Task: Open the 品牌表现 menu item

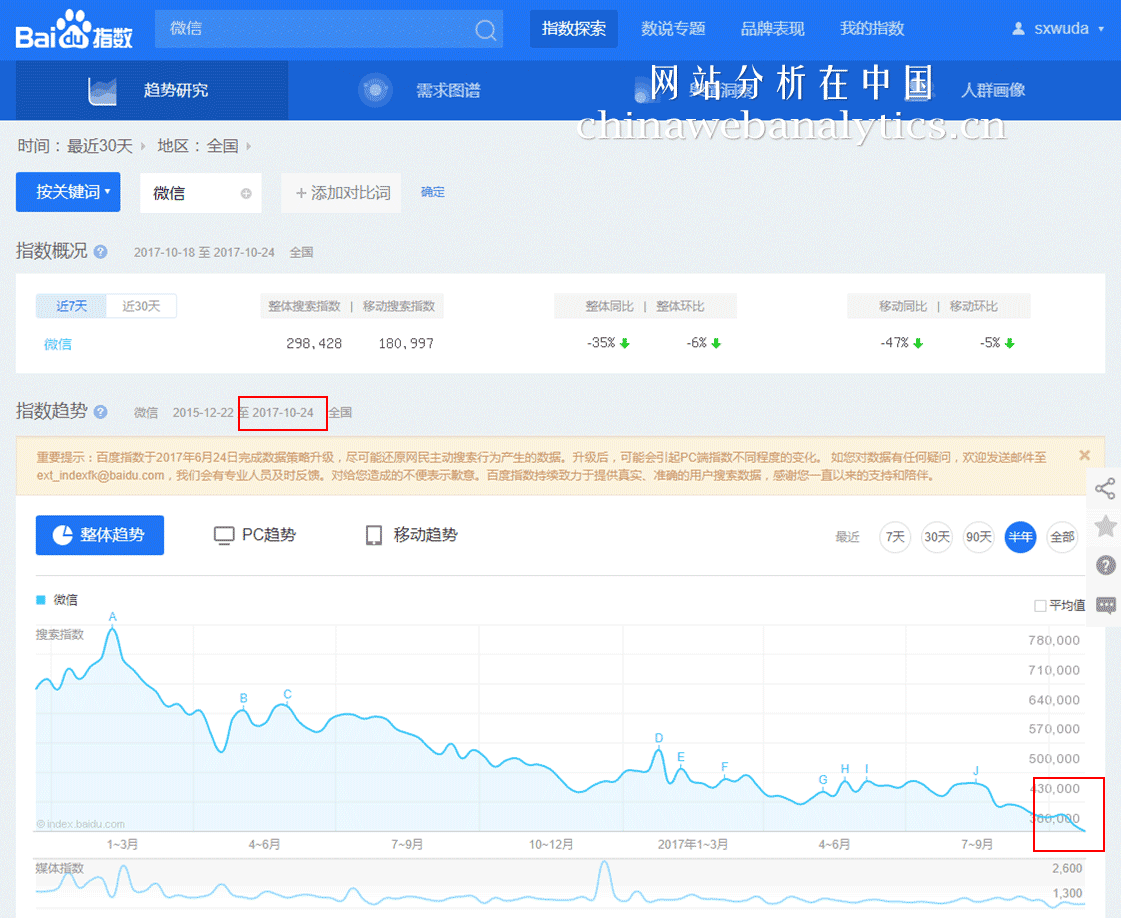Action: 772,29
